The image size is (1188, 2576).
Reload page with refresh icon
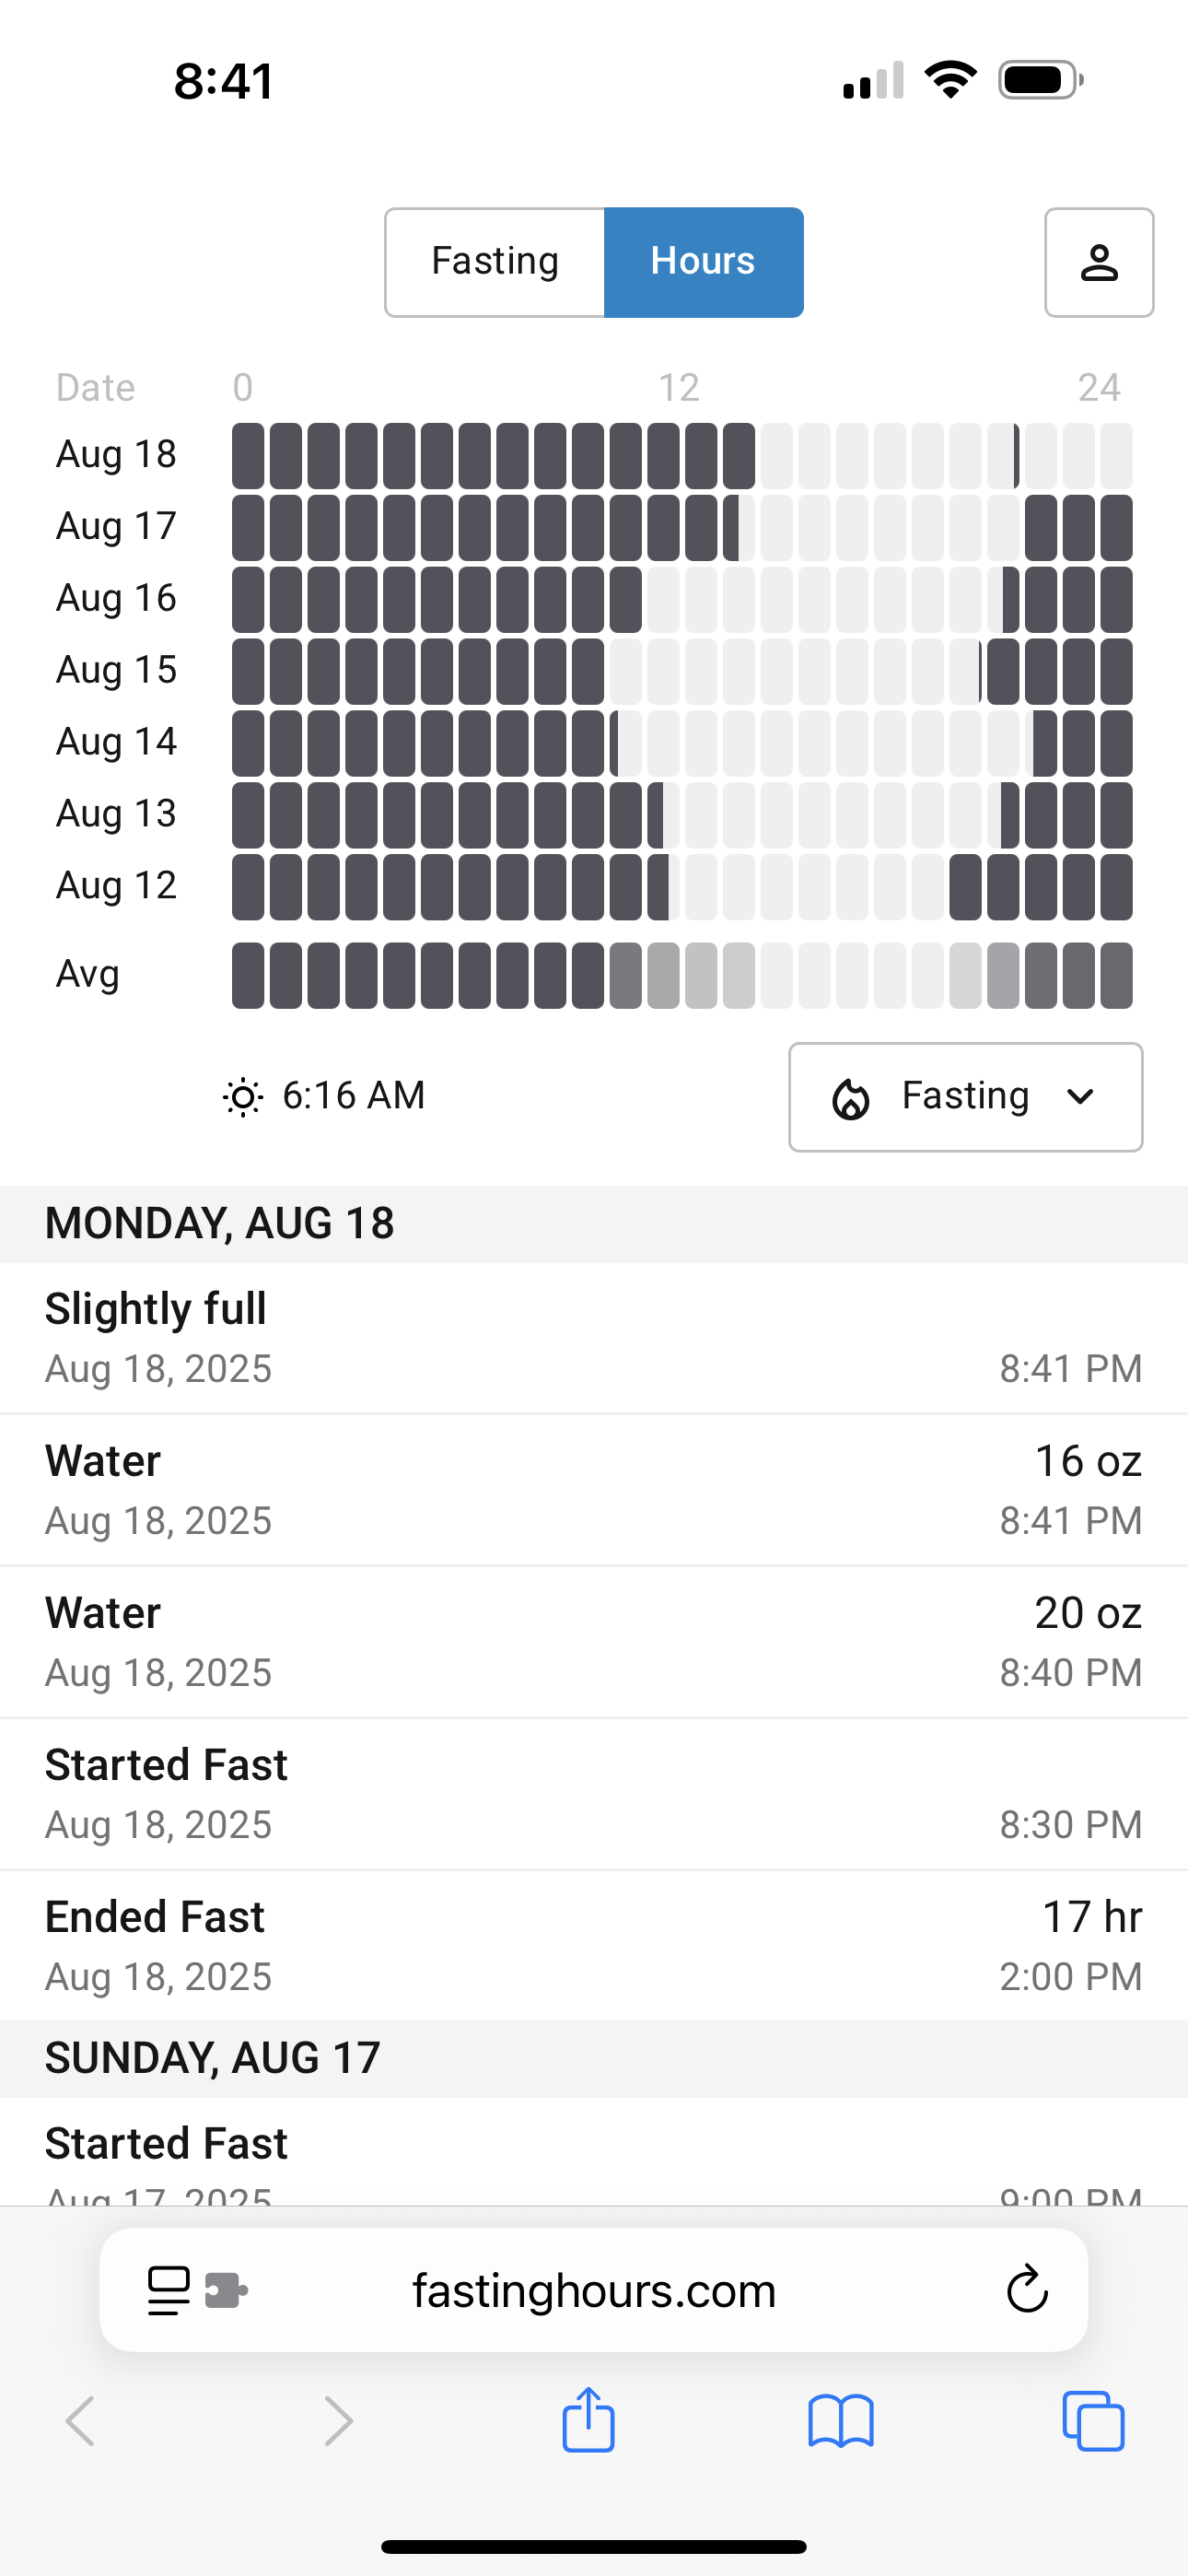(x=1026, y=2289)
